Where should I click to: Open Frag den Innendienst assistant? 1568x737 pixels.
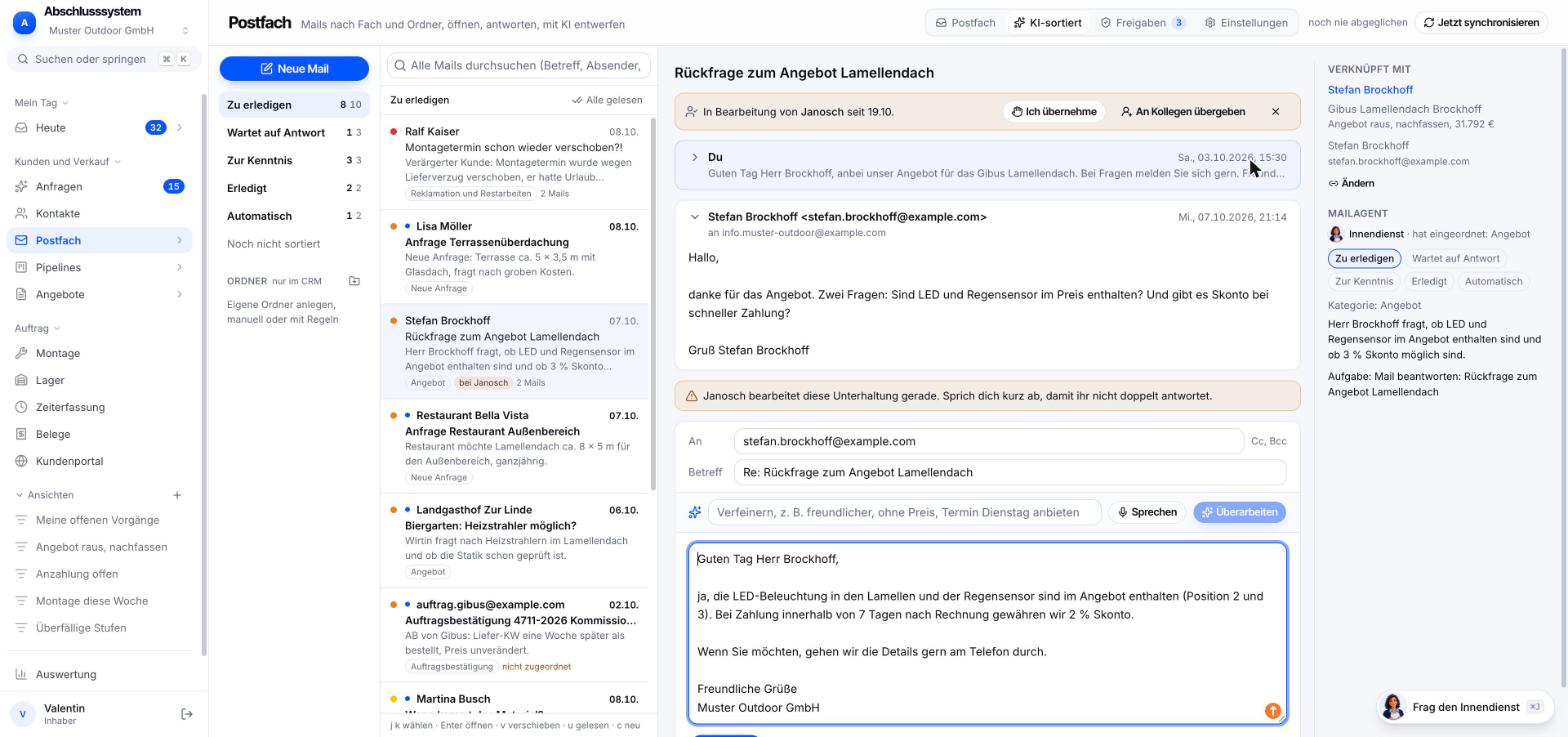click(1463, 707)
